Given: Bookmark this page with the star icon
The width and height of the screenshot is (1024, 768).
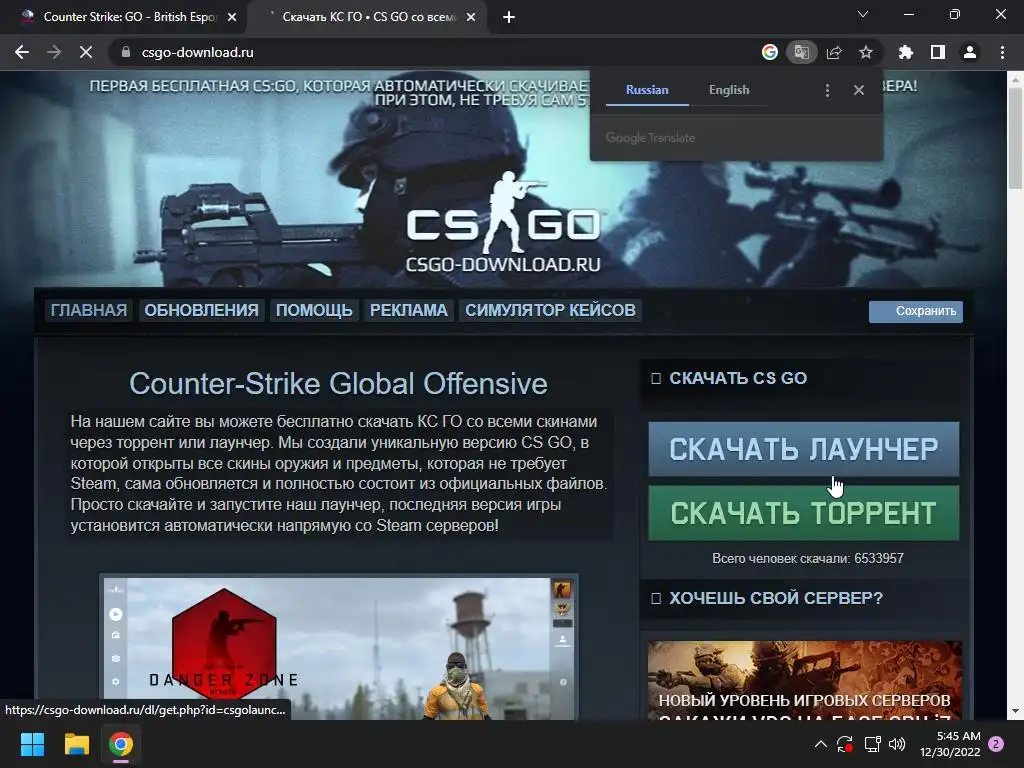Looking at the screenshot, I should coord(866,52).
